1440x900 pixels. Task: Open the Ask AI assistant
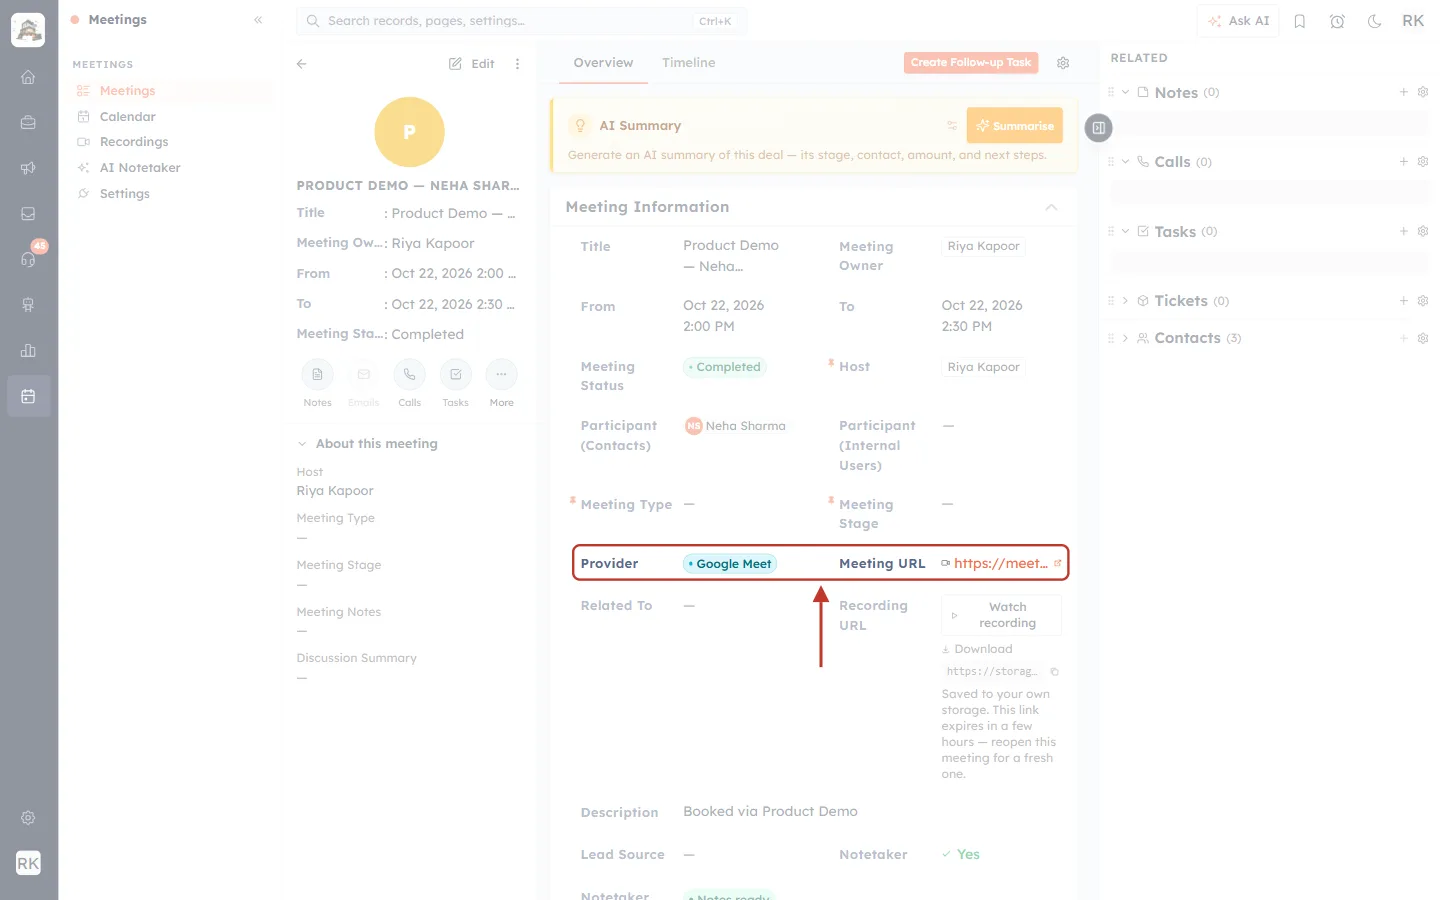click(1238, 21)
